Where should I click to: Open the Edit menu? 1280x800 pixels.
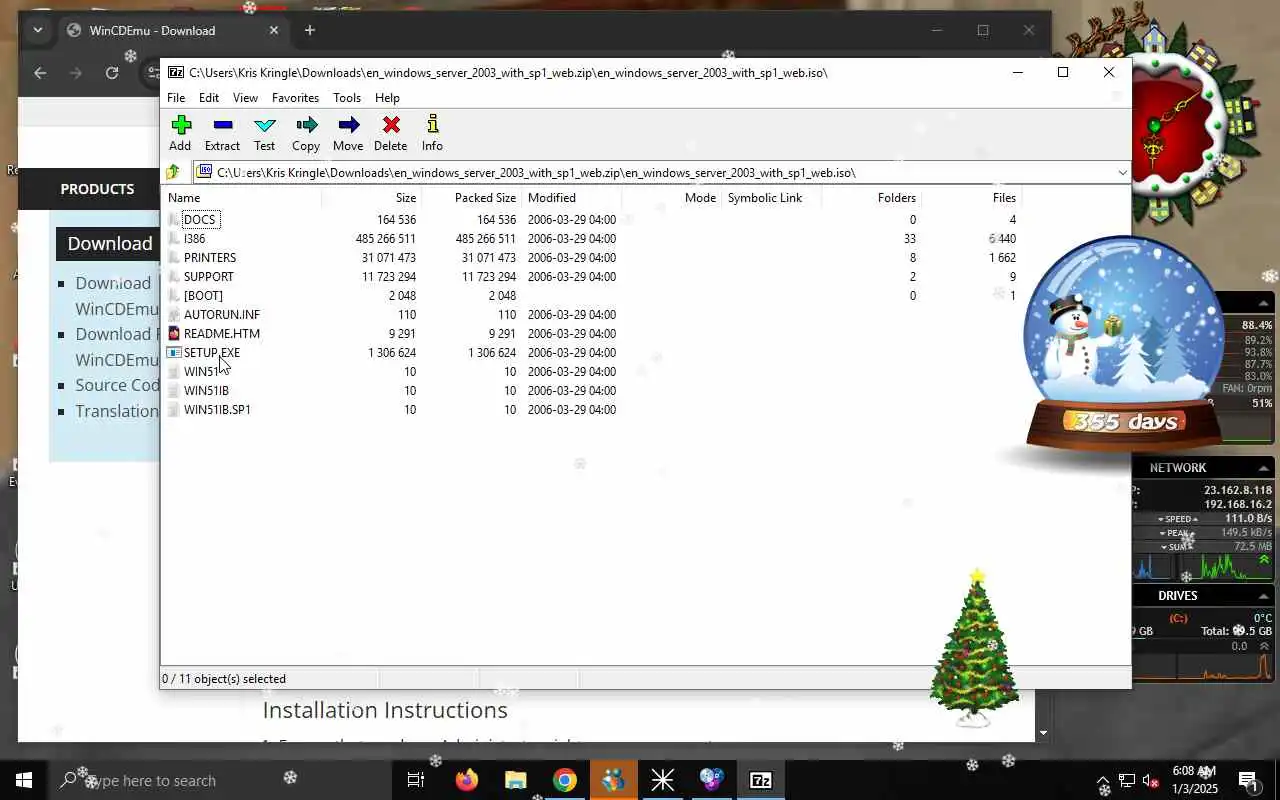(208, 97)
